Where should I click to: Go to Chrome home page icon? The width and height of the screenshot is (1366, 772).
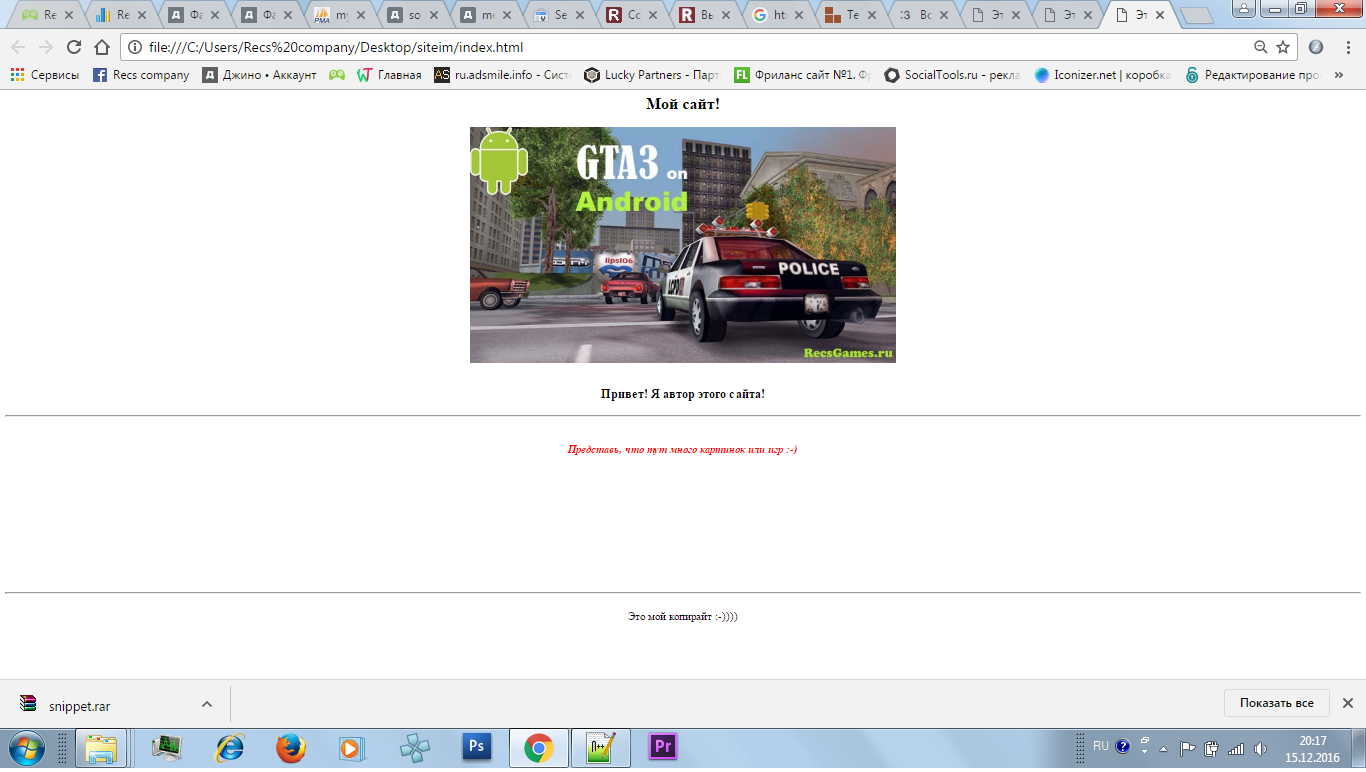(x=102, y=47)
